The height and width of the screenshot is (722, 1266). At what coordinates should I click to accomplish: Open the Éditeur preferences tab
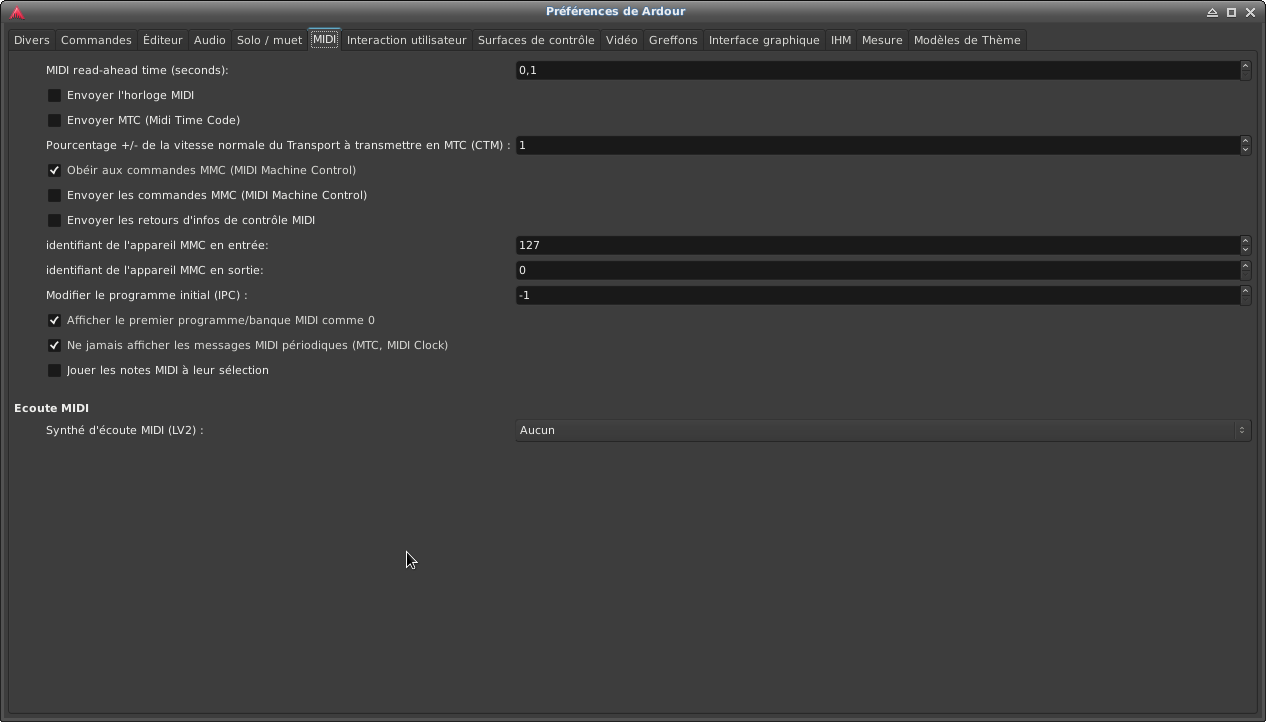point(162,40)
